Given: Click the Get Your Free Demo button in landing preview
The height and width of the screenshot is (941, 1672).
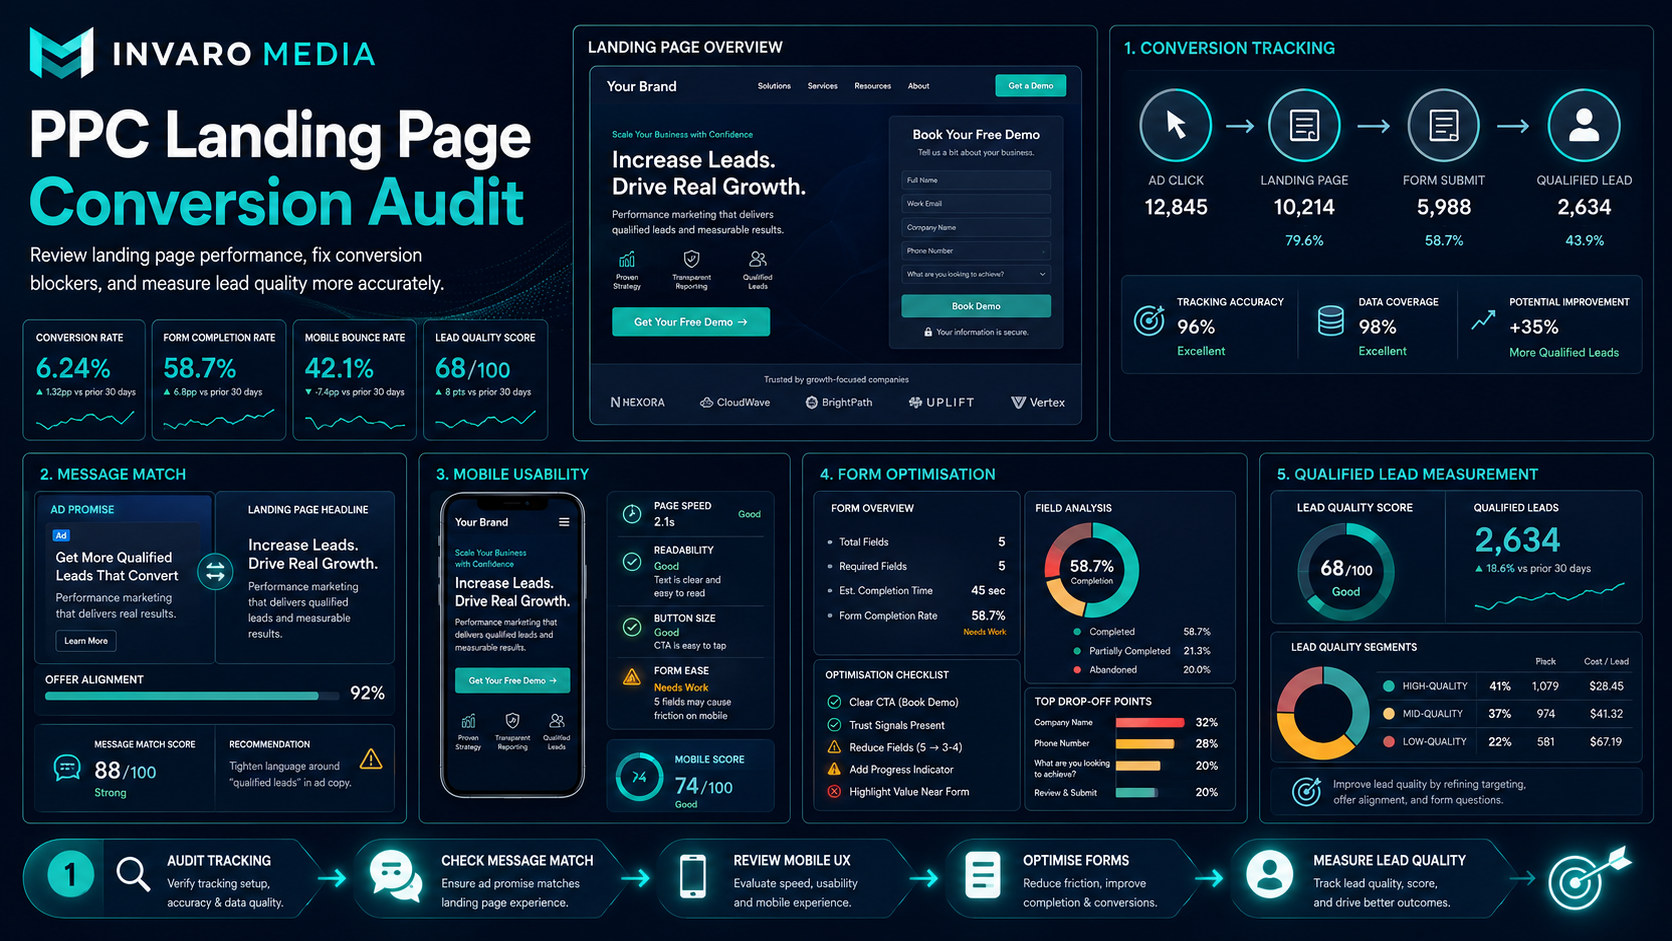Looking at the screenshot, I should tap(691, 322).
